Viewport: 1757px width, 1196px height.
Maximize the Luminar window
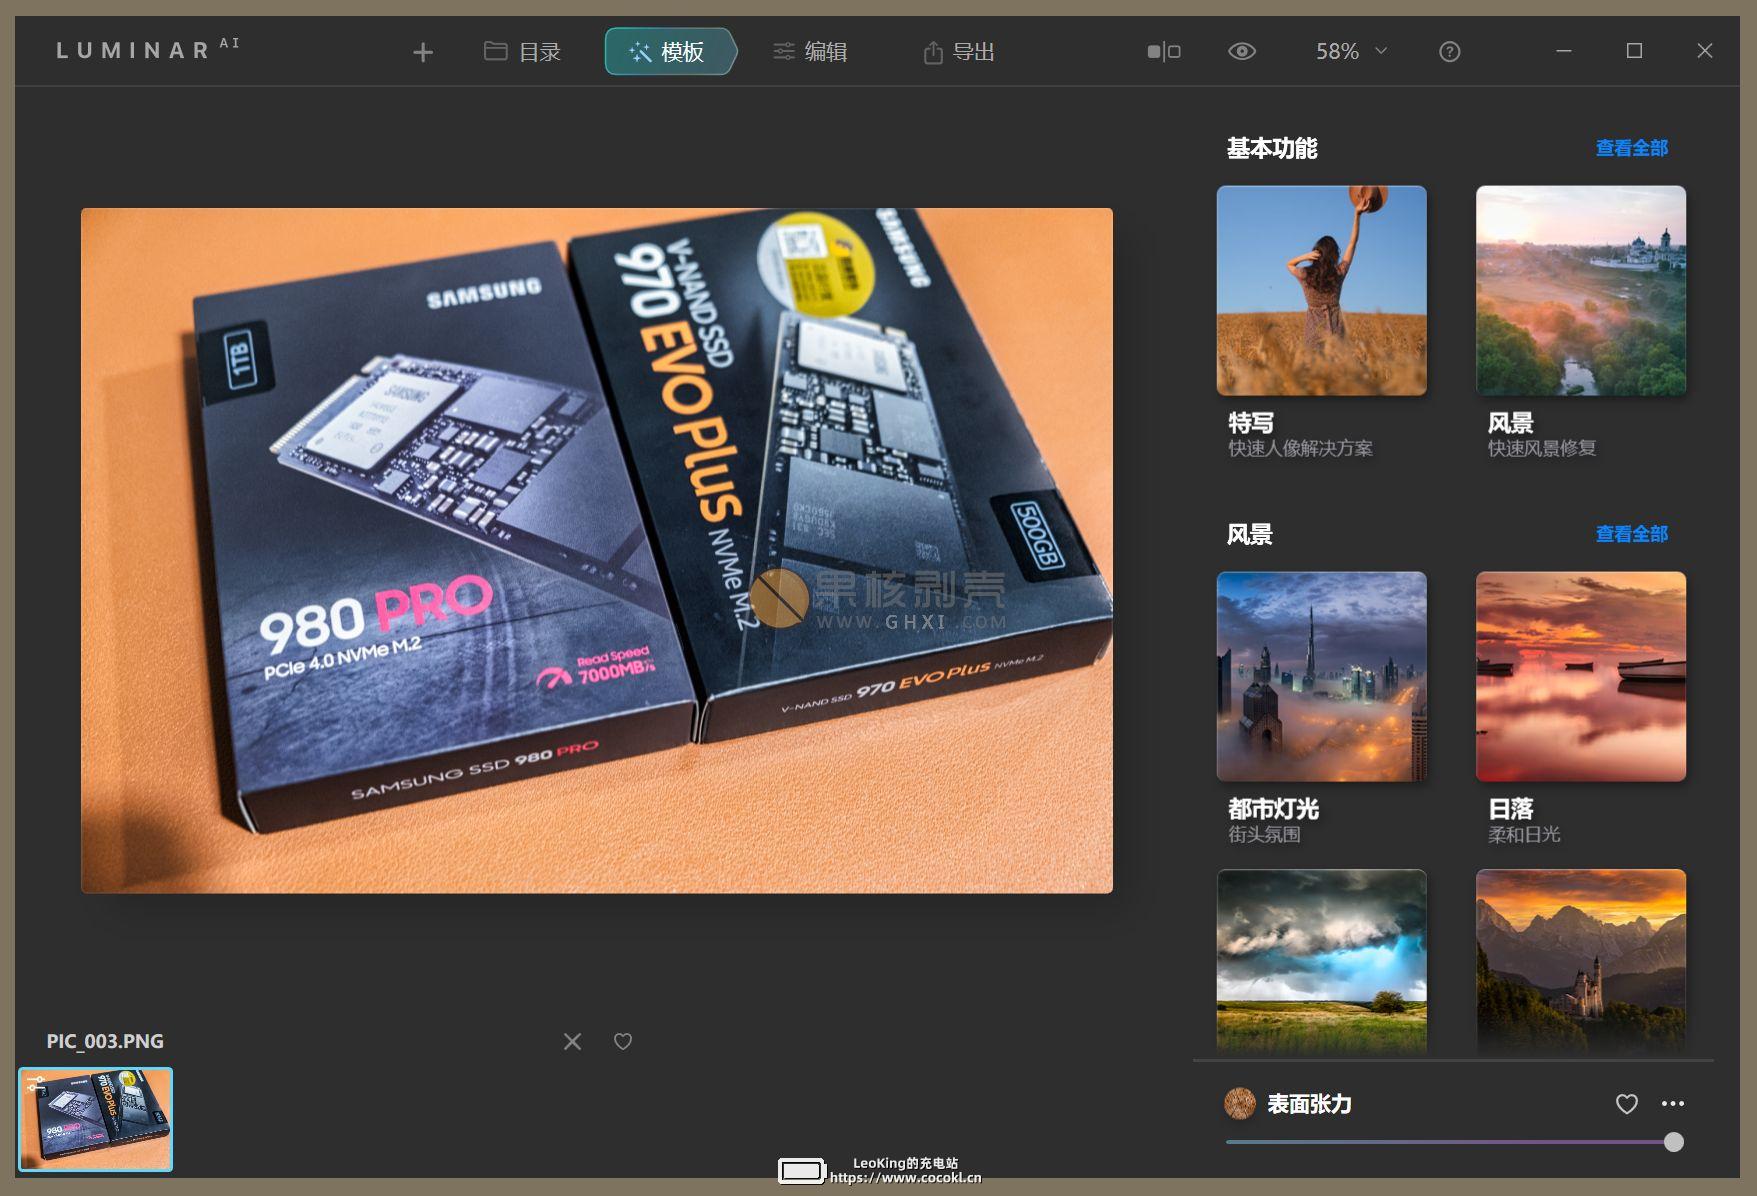click(1634, 51)
